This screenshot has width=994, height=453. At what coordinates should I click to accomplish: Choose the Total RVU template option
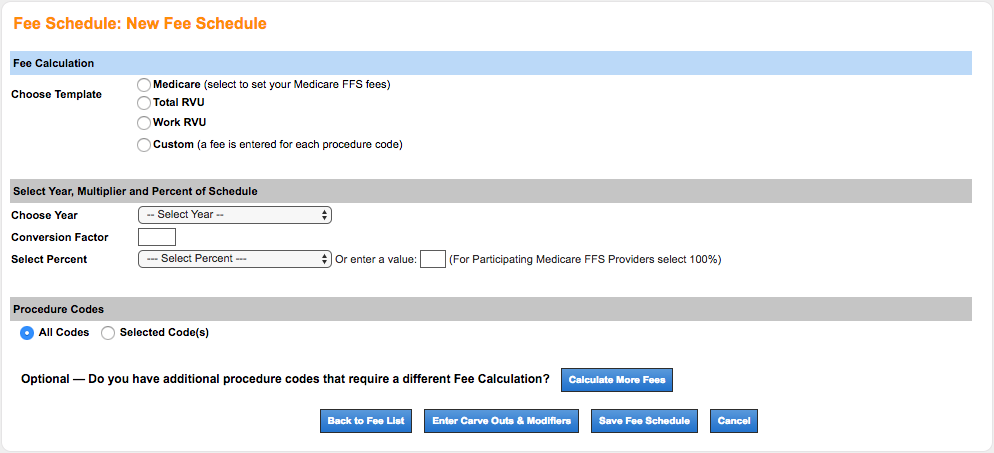click(x=145, y=103)
